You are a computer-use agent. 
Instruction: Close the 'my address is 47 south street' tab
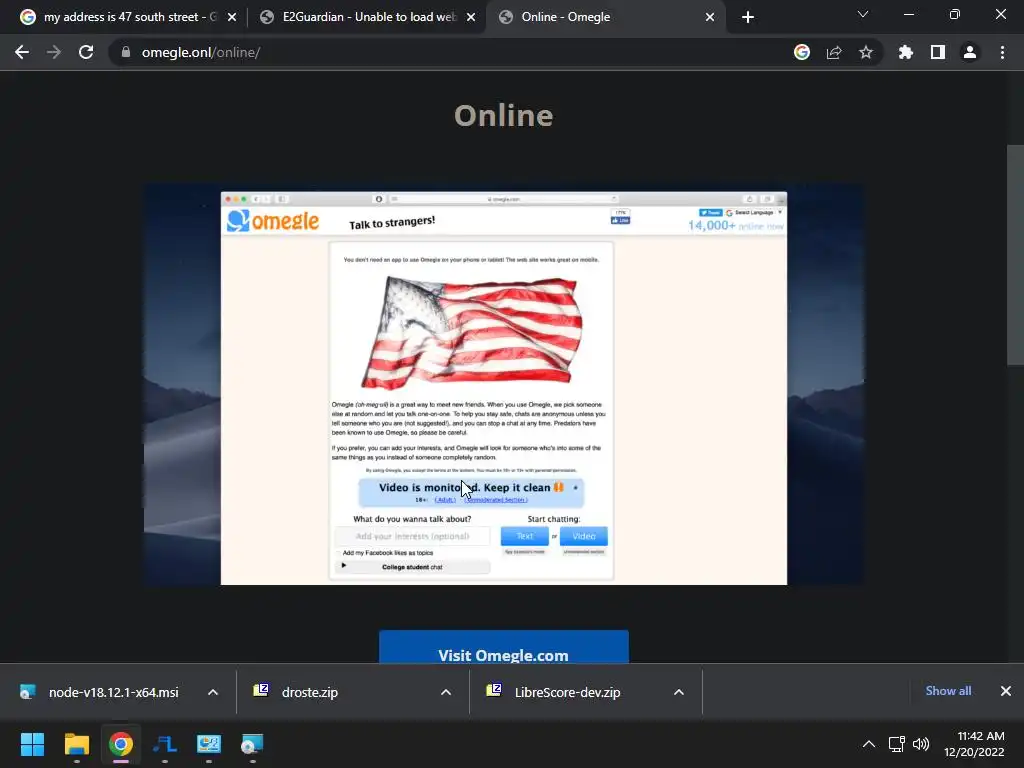[232, 17]
